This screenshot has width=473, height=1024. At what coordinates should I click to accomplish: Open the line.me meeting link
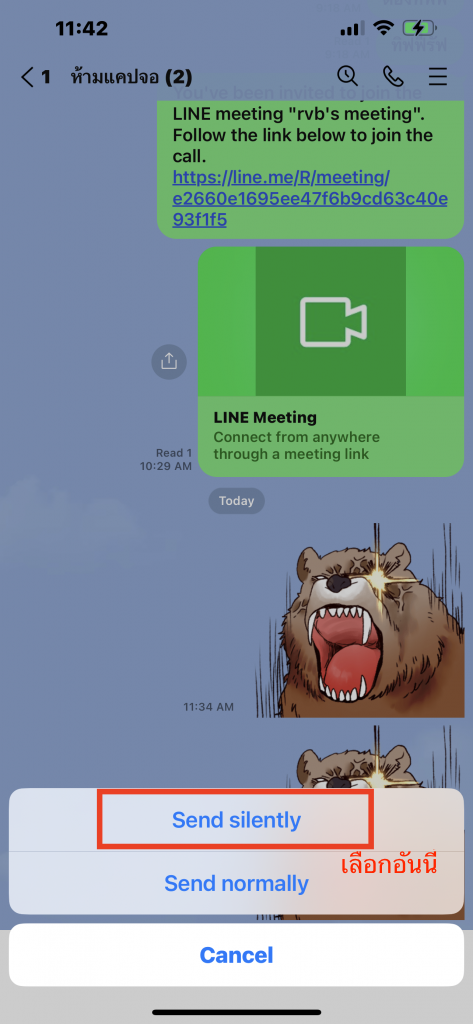310,199
